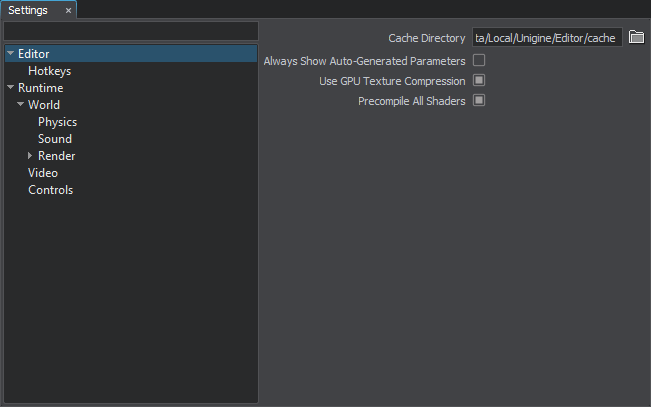Select the Settings tab
Screen dimensions: 651x407
28,10
